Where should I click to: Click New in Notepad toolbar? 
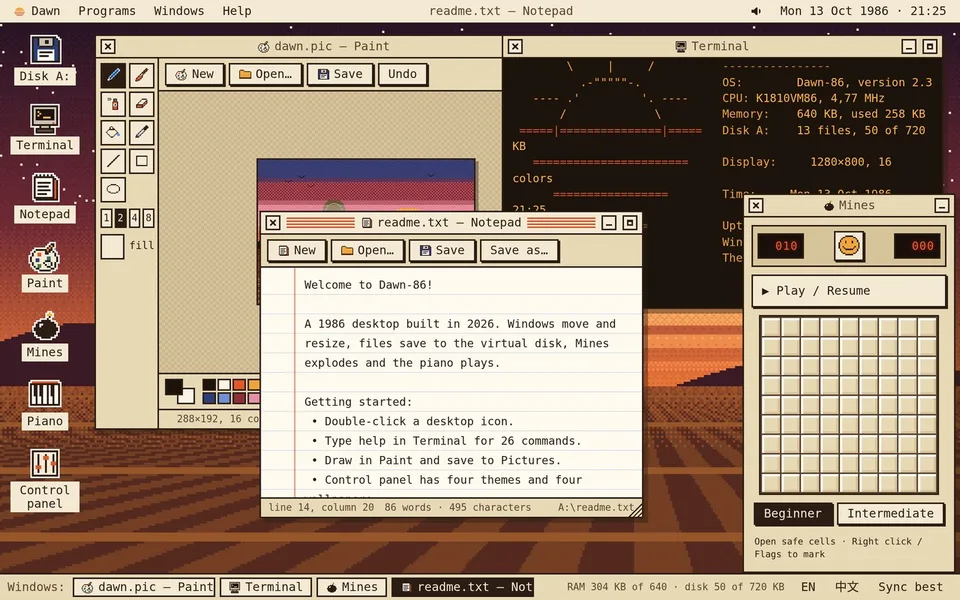pyautogui.click(x=297, y=250)
